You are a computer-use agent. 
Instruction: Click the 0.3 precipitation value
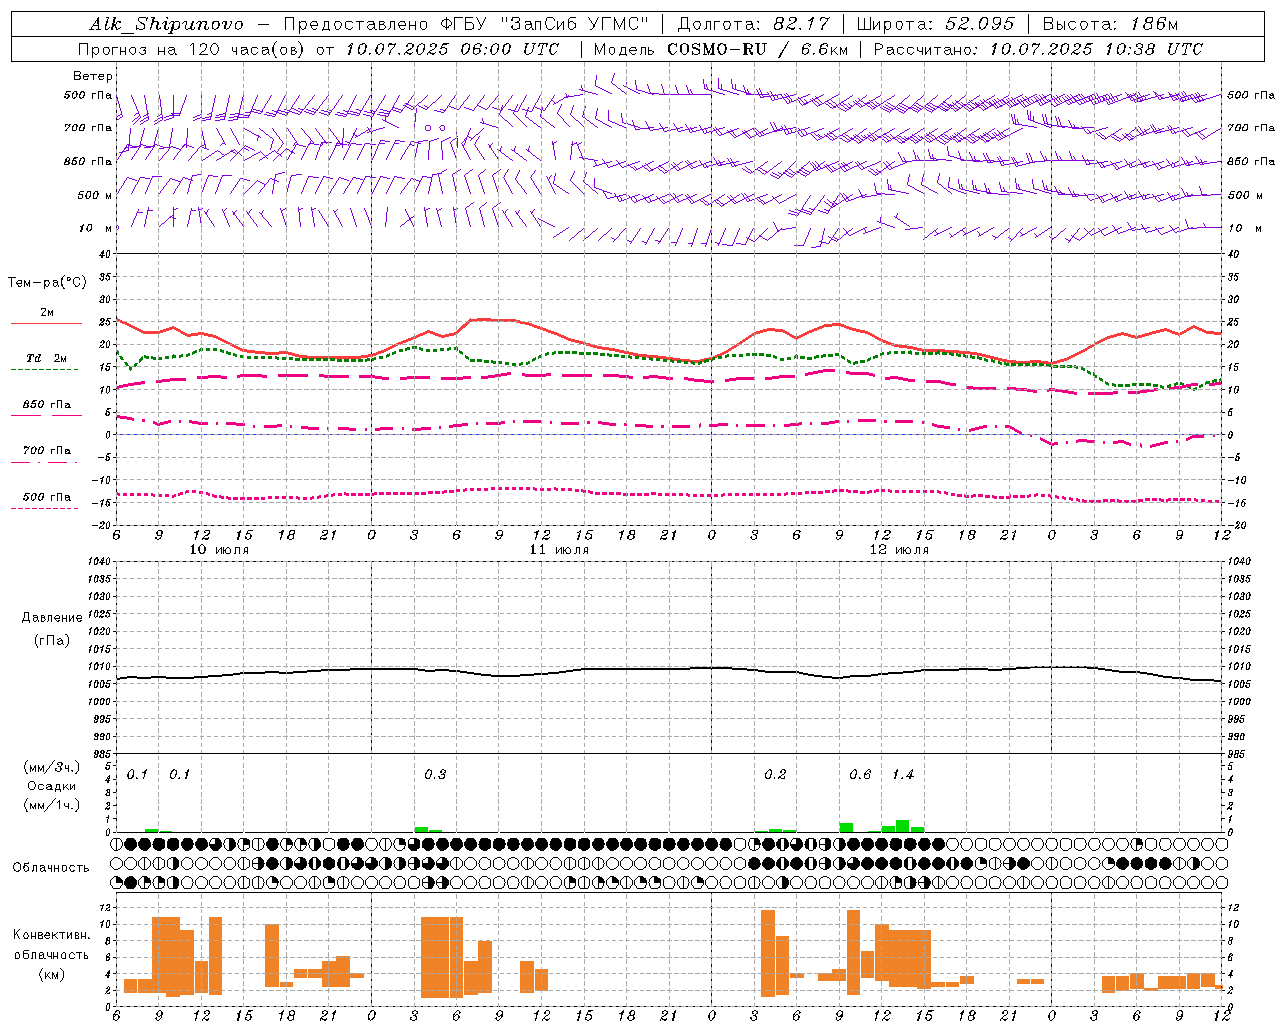point(435,775)
